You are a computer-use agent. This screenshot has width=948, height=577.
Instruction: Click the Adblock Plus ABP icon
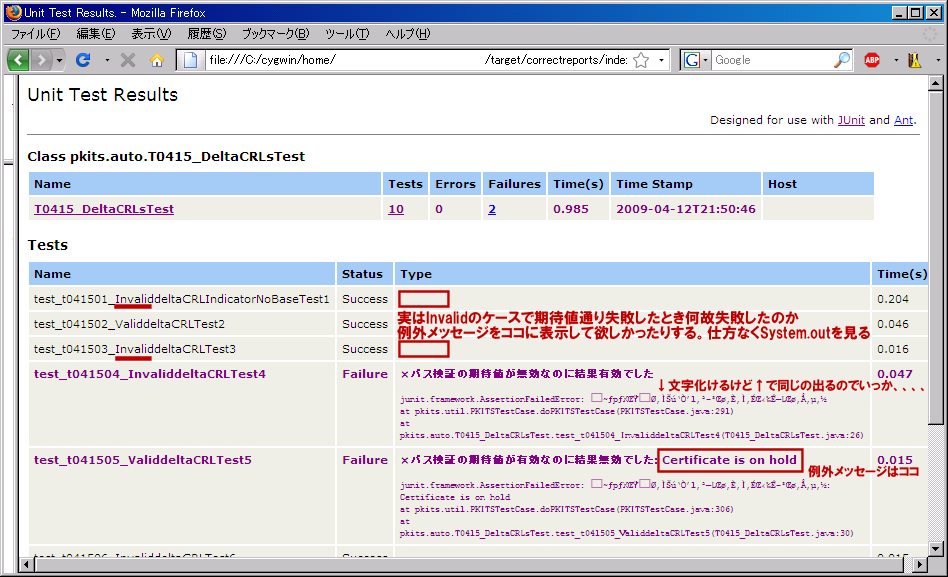pos(872,60)
